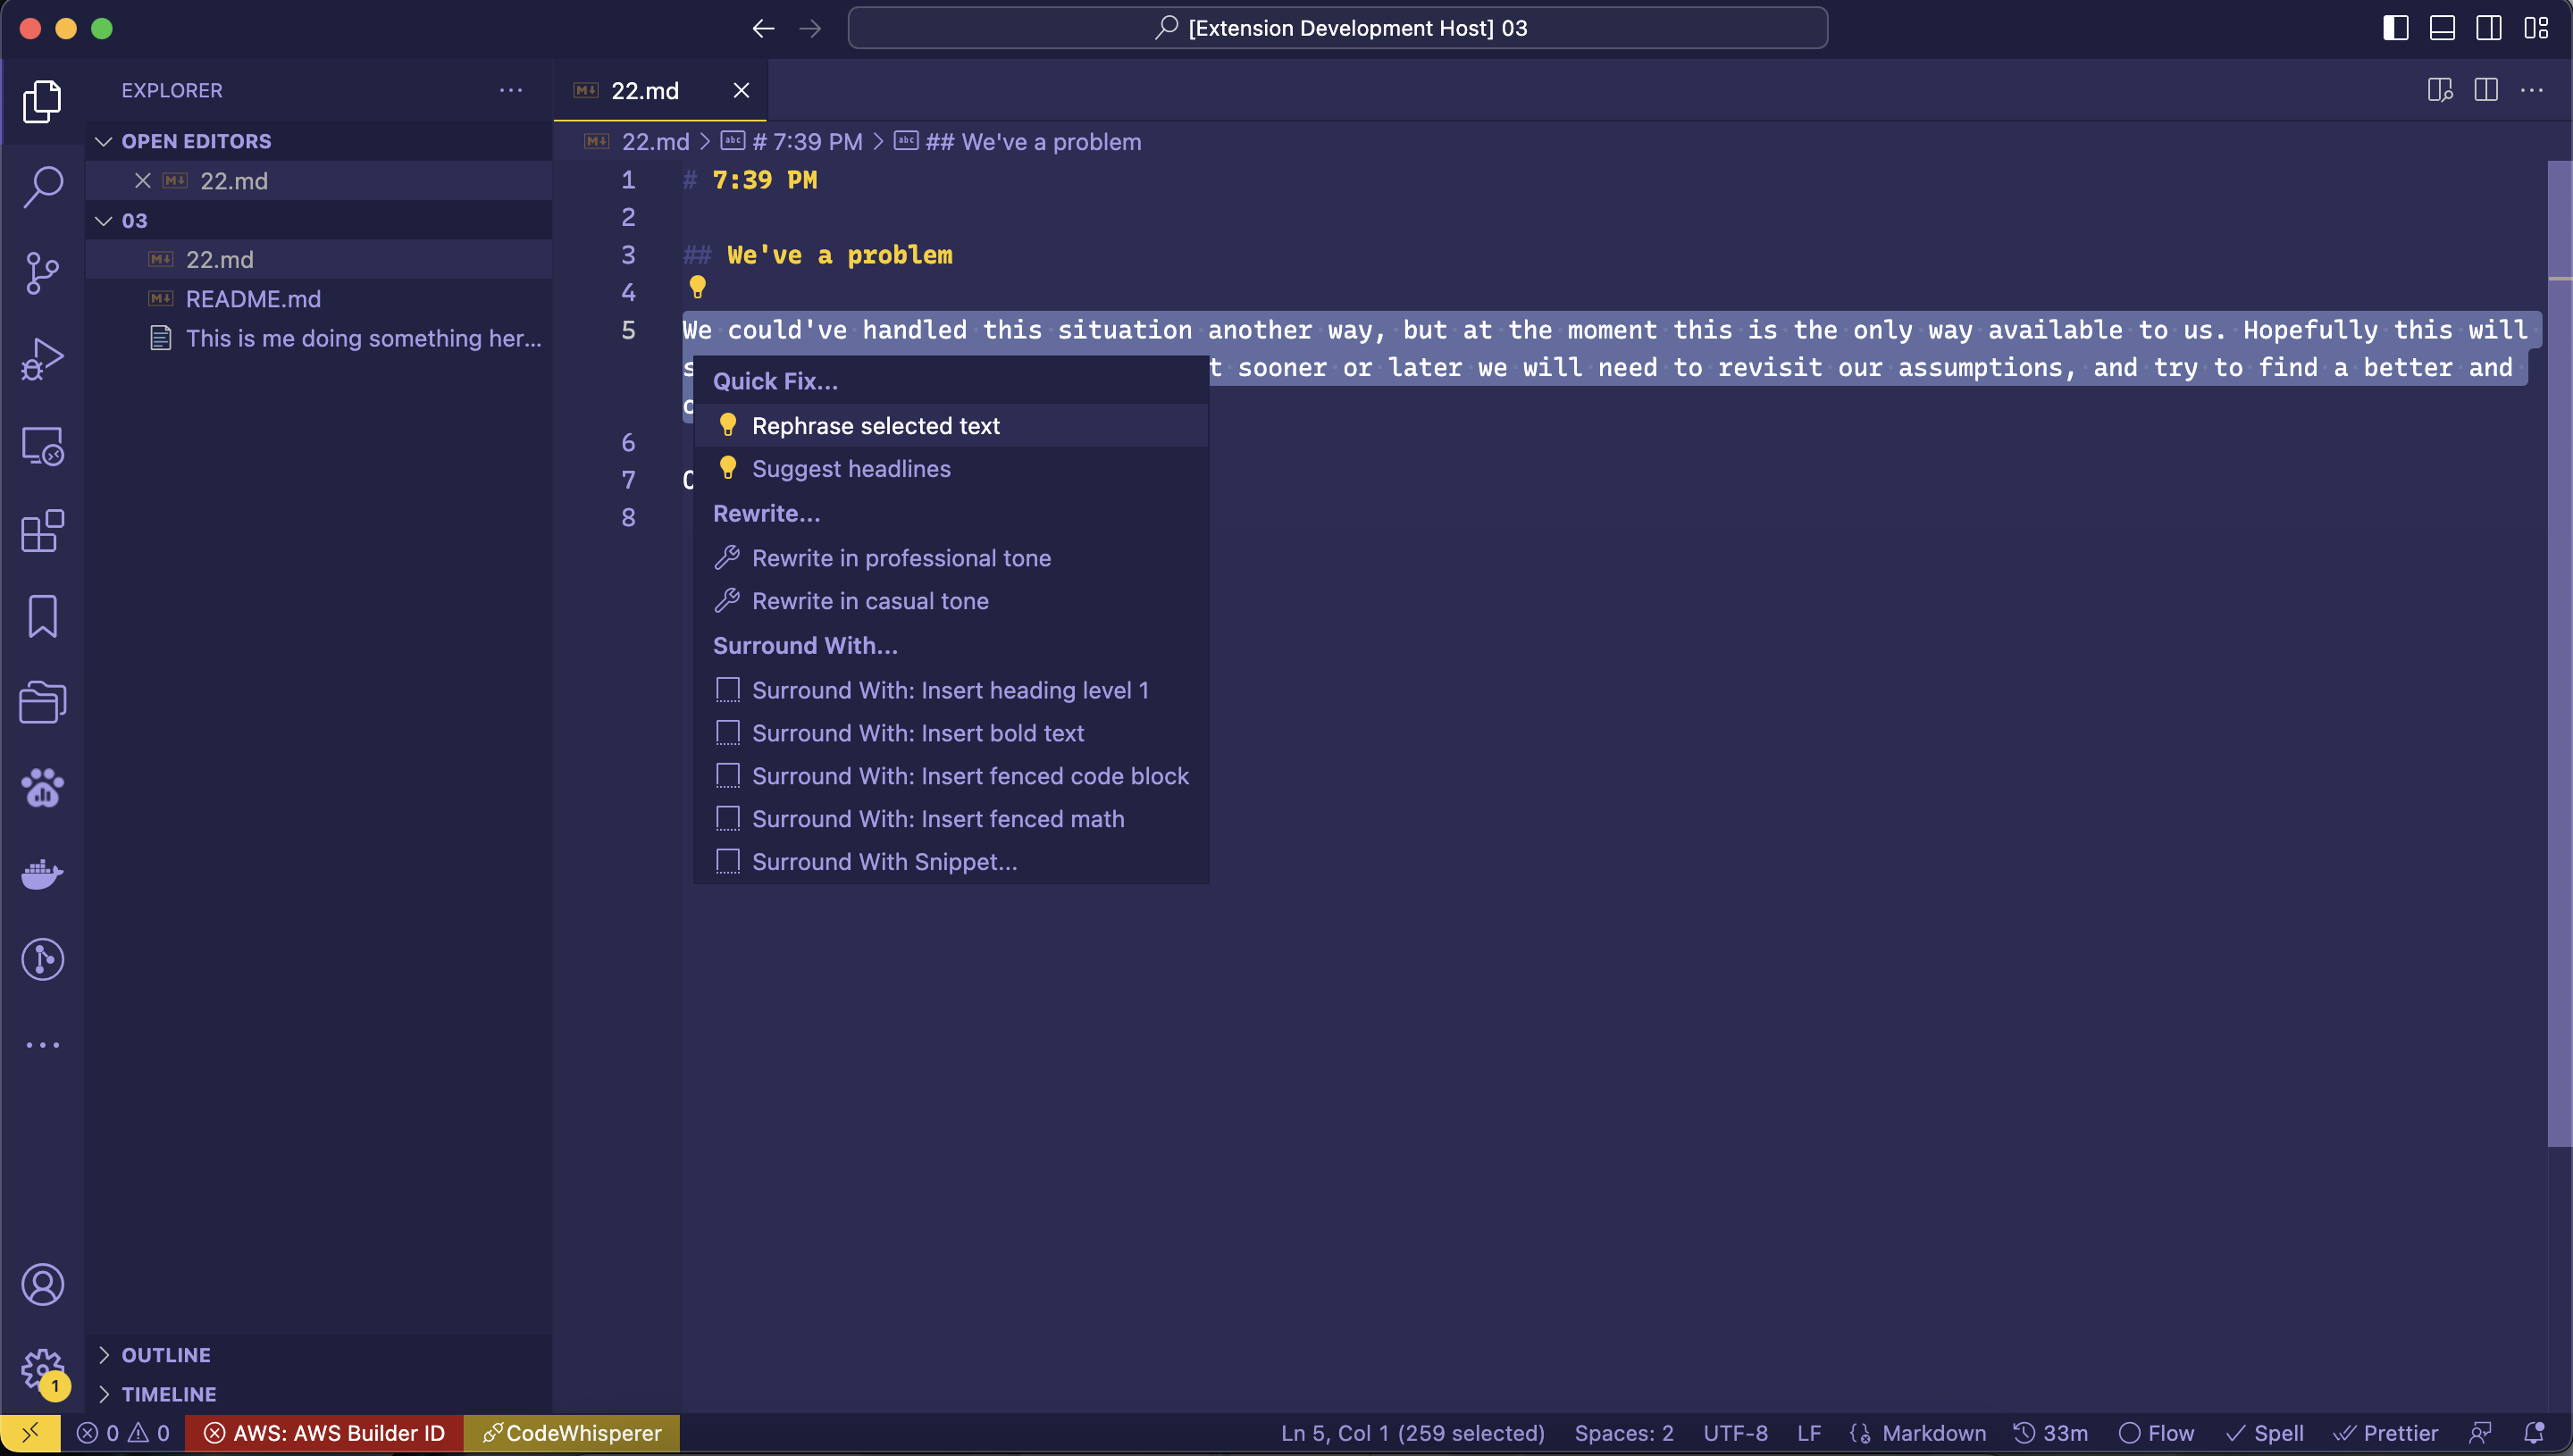The width and height of the screenshot is (2573, 1456).
Task: Go forward in navigation history
Action: (x=810, y=28)
